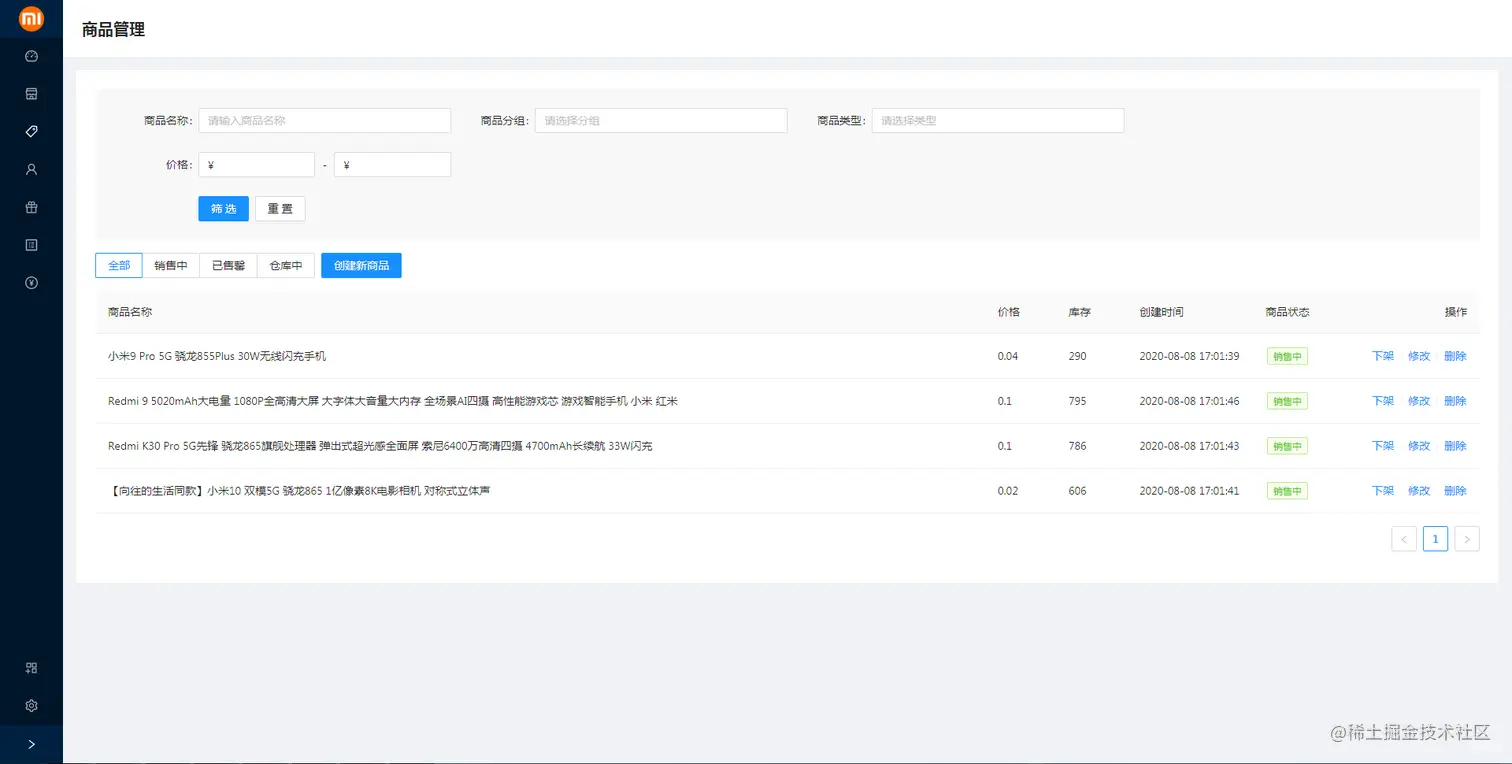The image size is (1512, 764).
Task: Select page 1 in pagination
Action: tap(1435, 539)
